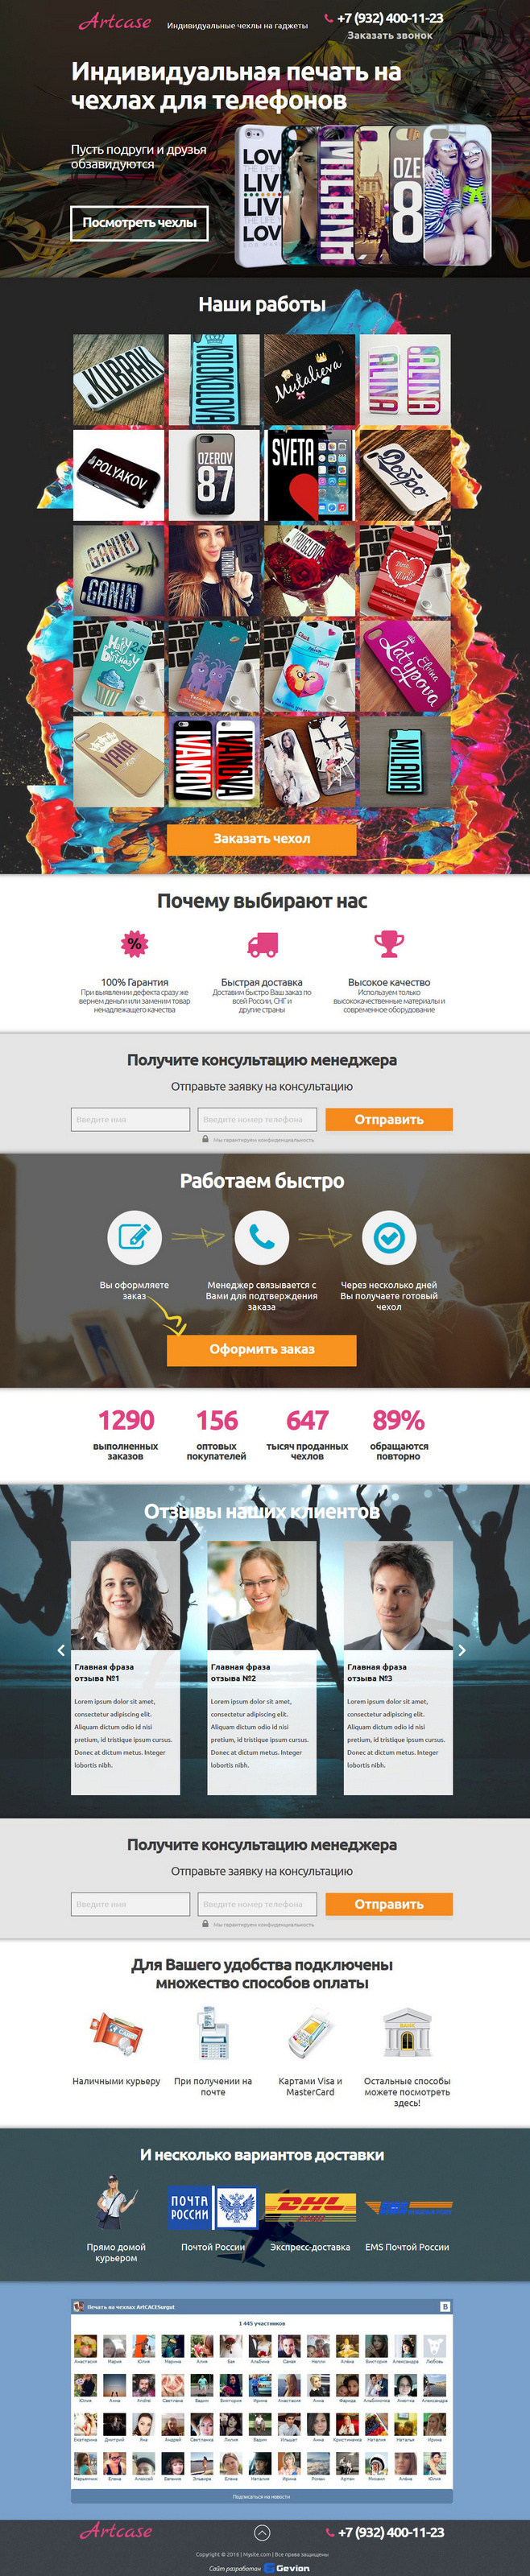Show next testimonials with the right arrow

462,1650
